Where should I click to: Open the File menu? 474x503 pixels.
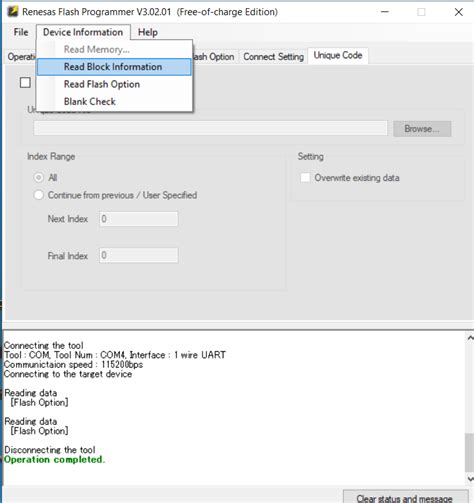[x=21, y=32]
